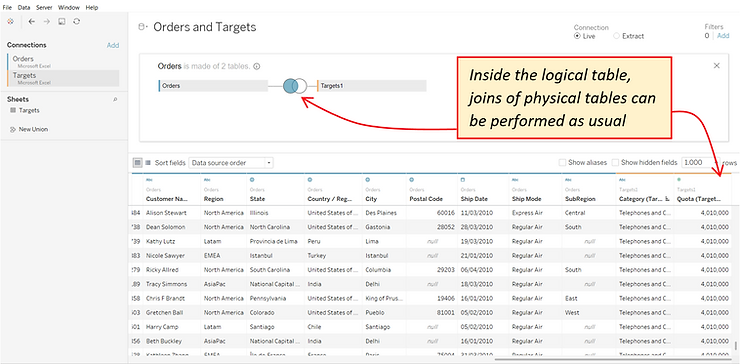This screenshot has height=364, width=740.
Task: Select the Targets connection
Action: tap(63, 78)
